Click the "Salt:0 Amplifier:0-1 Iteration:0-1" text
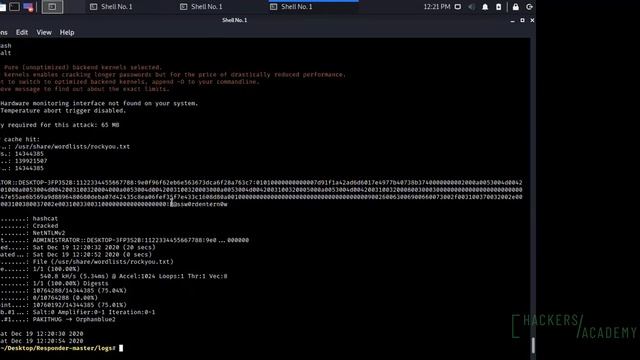640x360 pixels. (94, 312)
